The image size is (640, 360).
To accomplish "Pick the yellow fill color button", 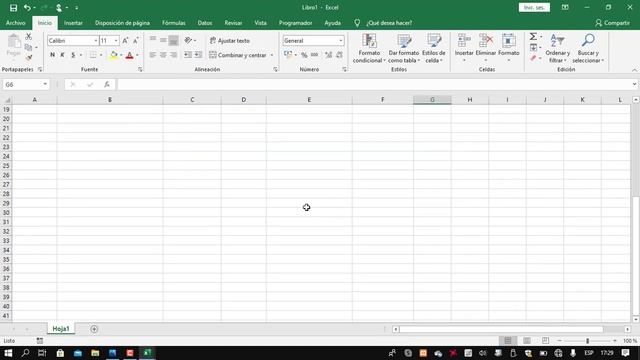I will [x=114, y=55].
